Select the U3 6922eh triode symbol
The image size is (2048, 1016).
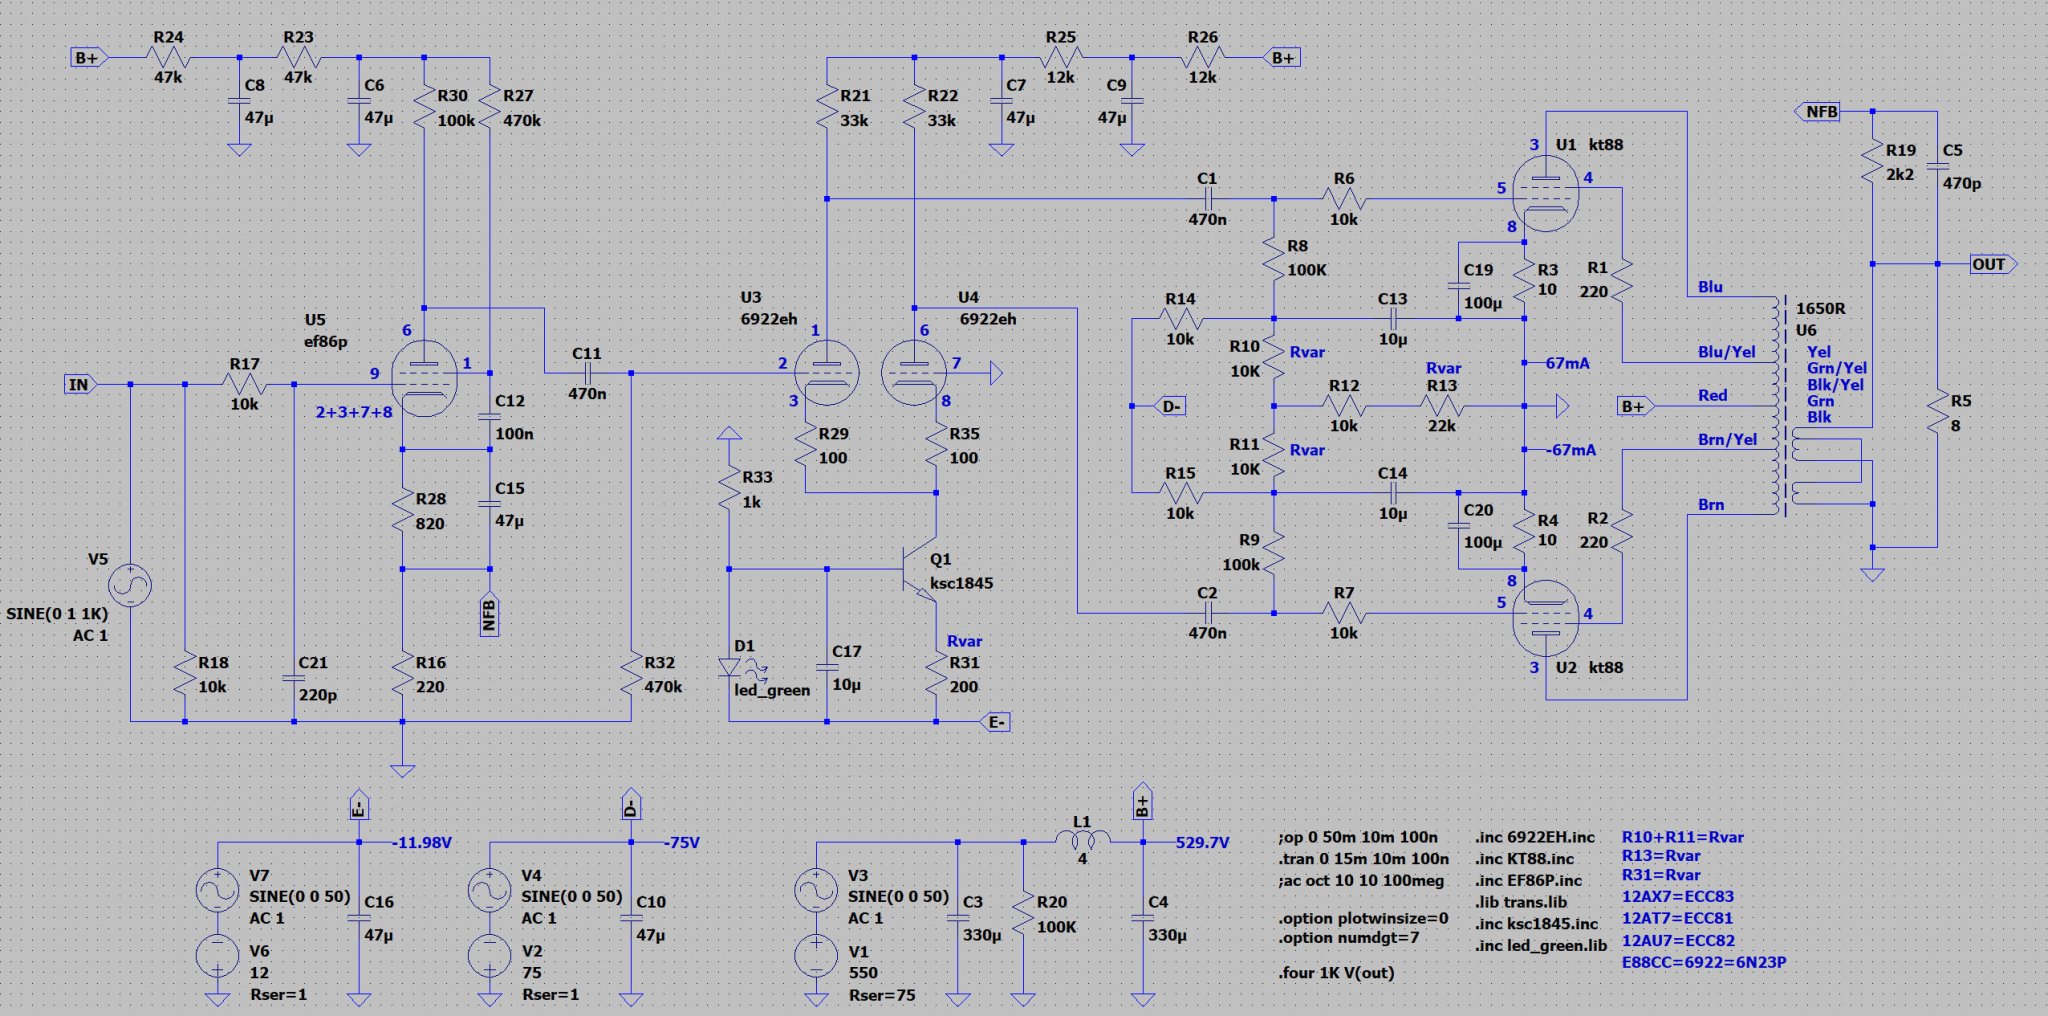coord(827,373)
